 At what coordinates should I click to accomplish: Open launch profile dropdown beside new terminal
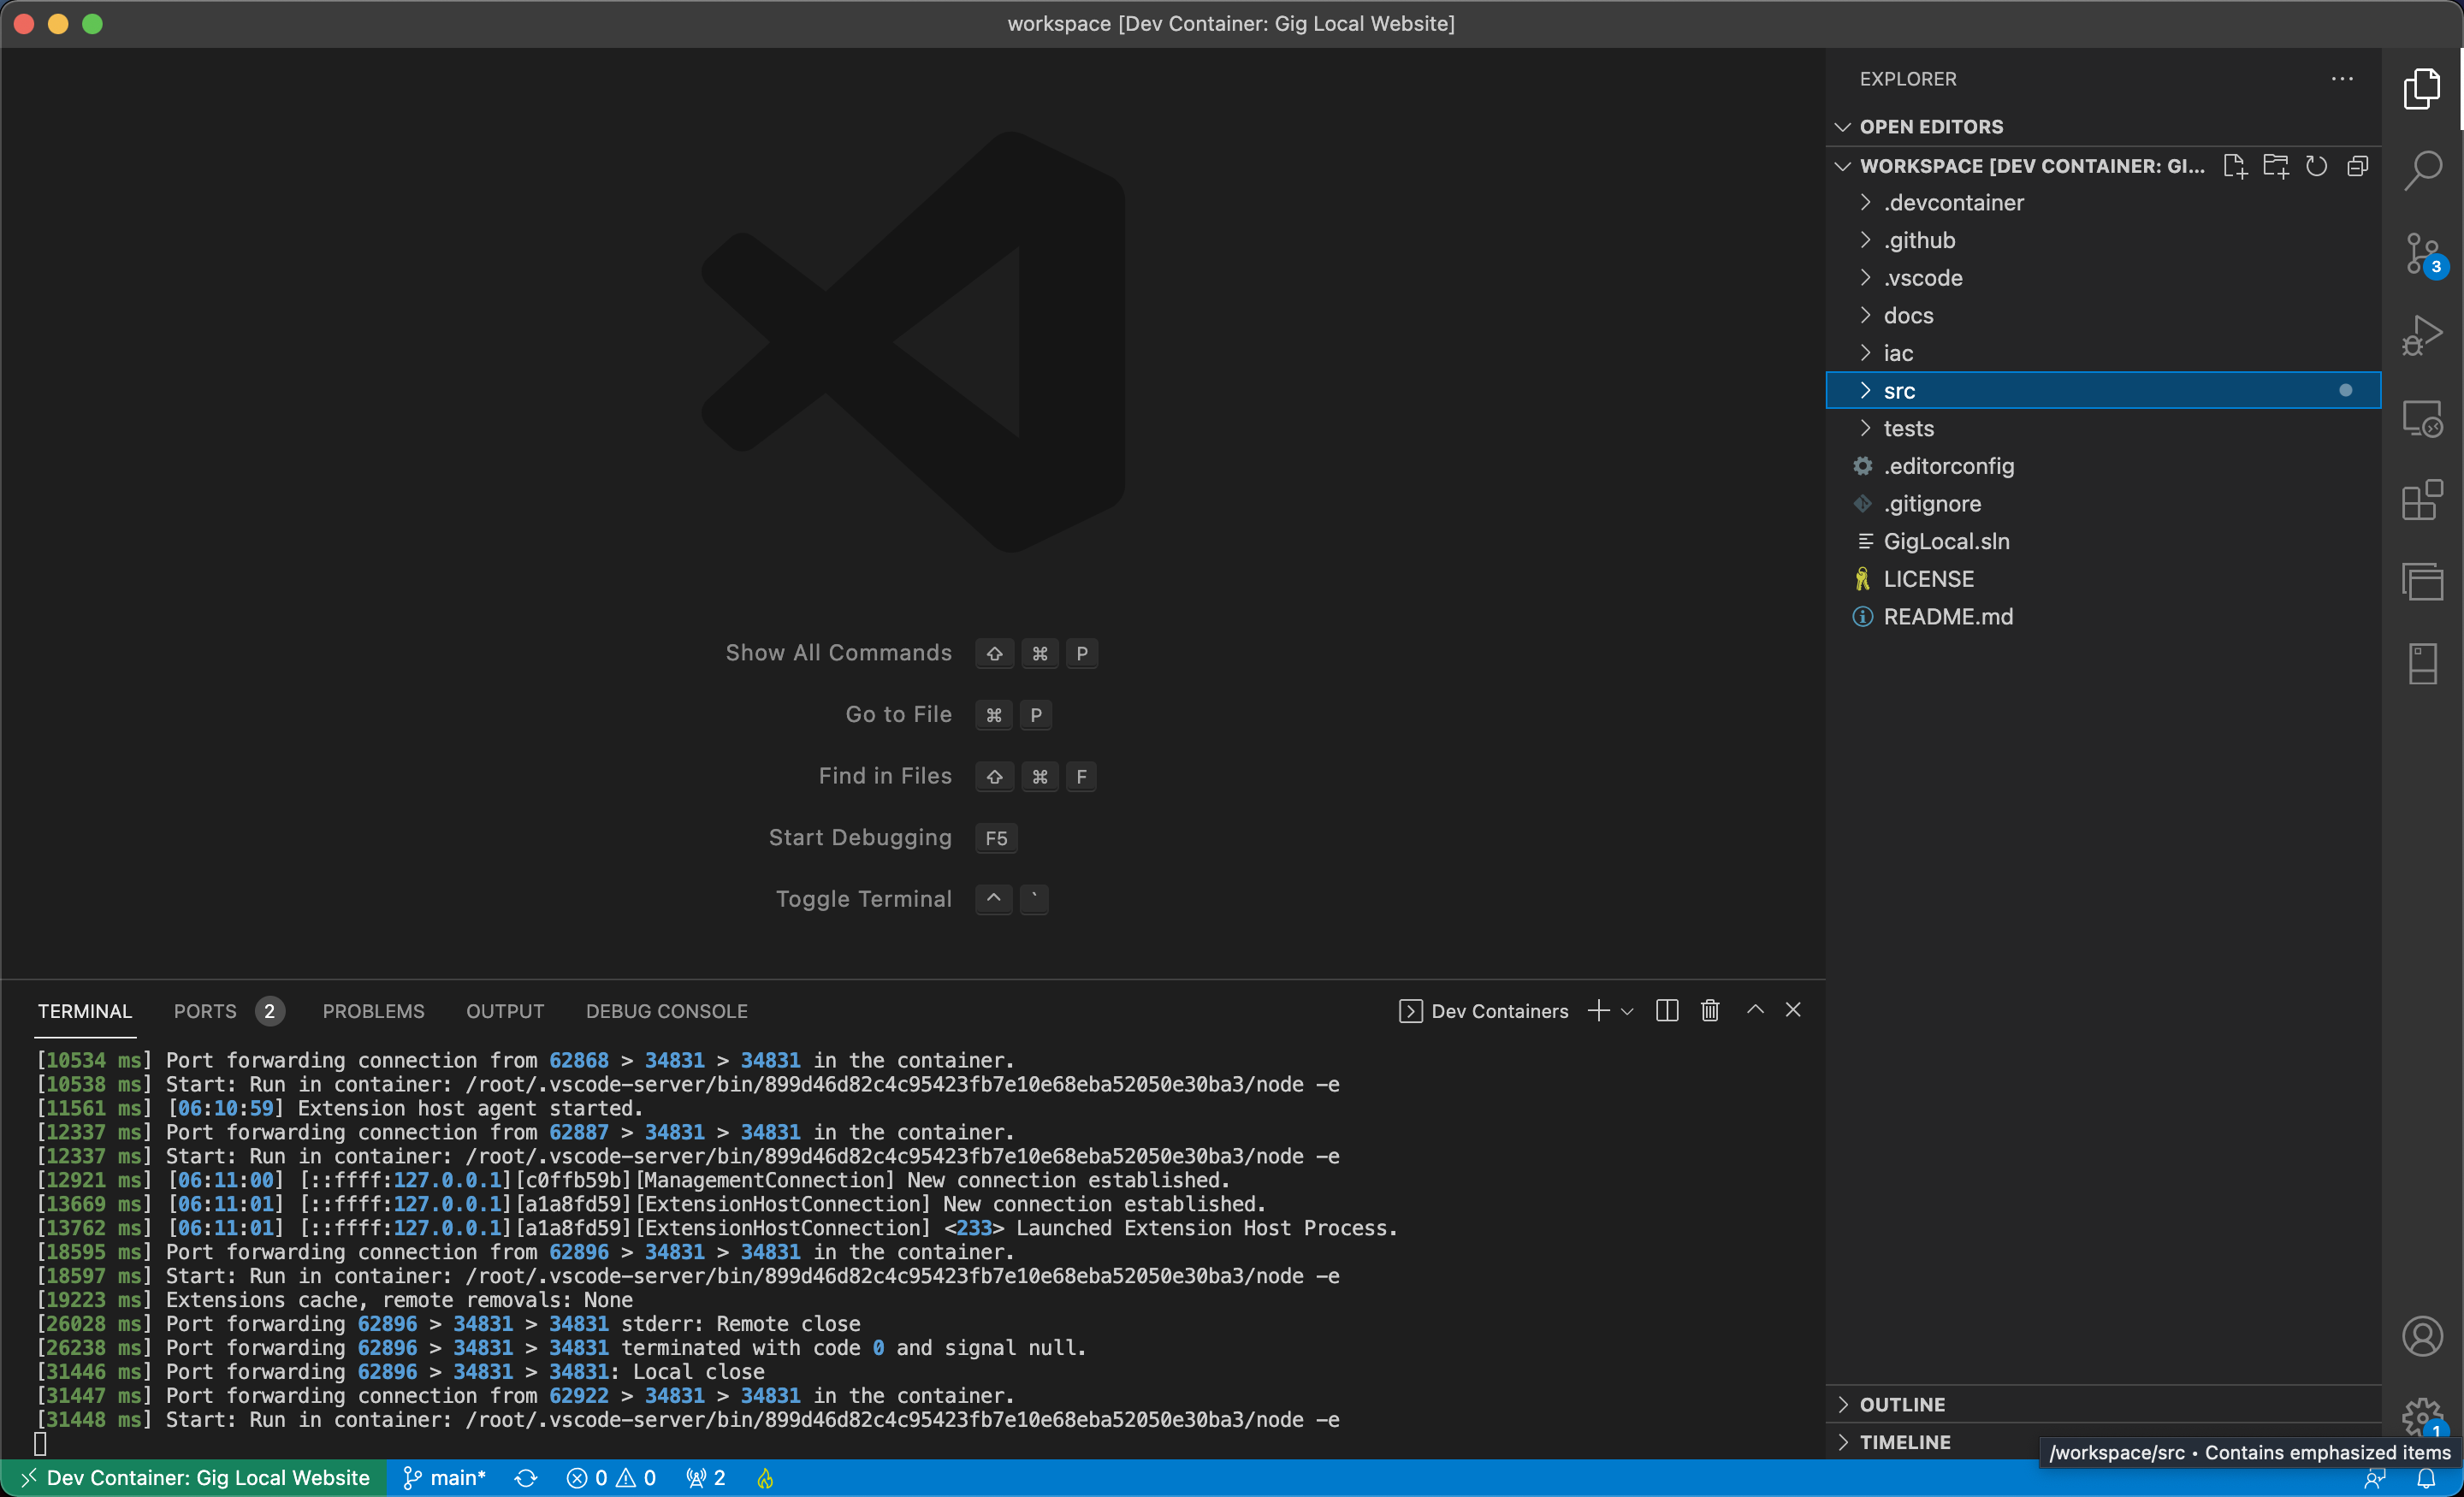(1627, 1011)
